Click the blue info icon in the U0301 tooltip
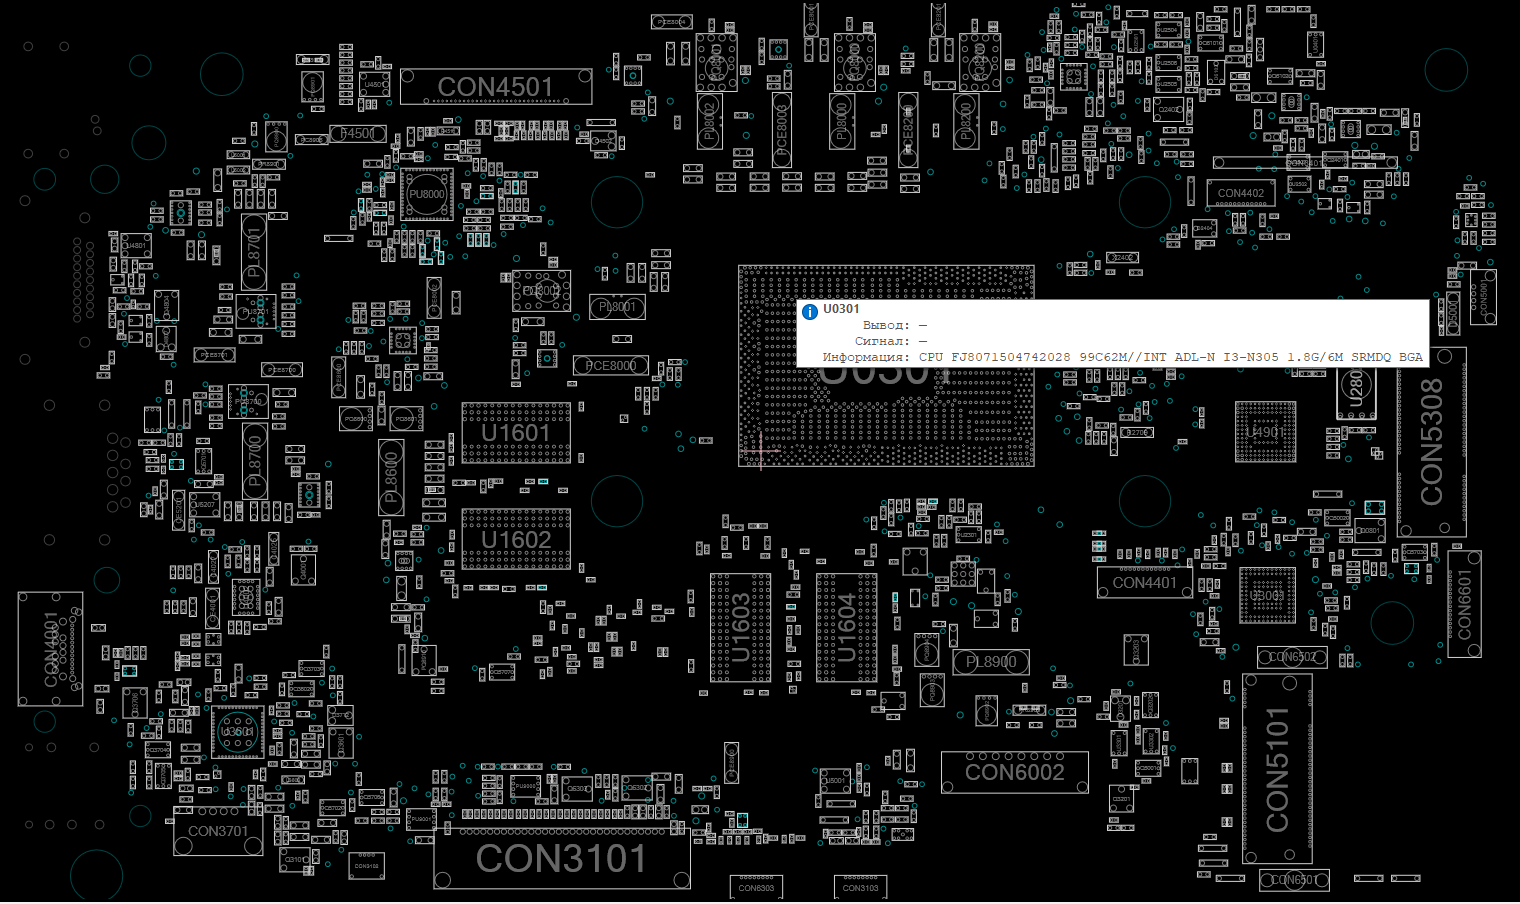1520x904 pixels. (x=810, y=311)
